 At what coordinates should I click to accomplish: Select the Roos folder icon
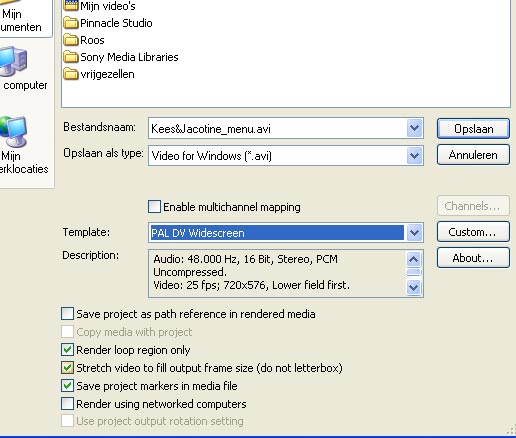click(71, 40)
